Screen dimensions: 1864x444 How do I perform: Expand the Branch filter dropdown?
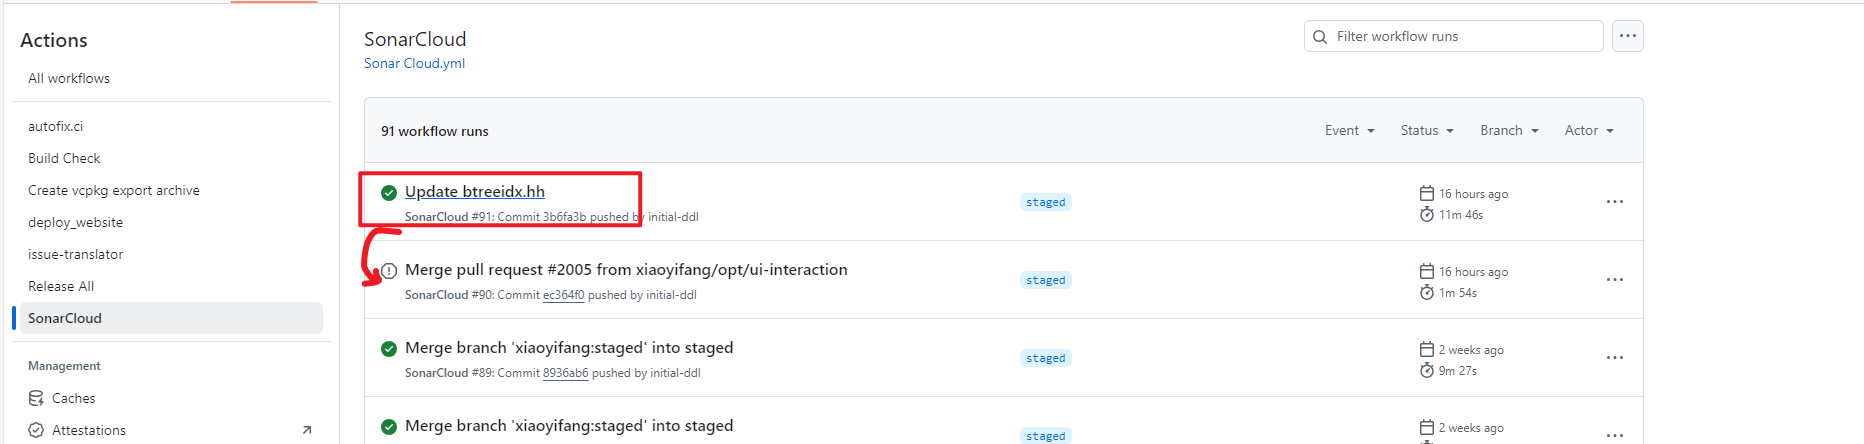[1510, 131]
